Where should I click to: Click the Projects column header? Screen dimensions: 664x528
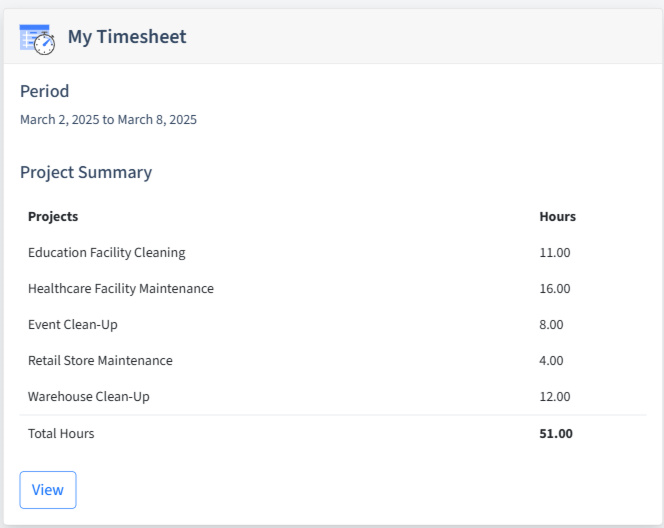point(53,216)
